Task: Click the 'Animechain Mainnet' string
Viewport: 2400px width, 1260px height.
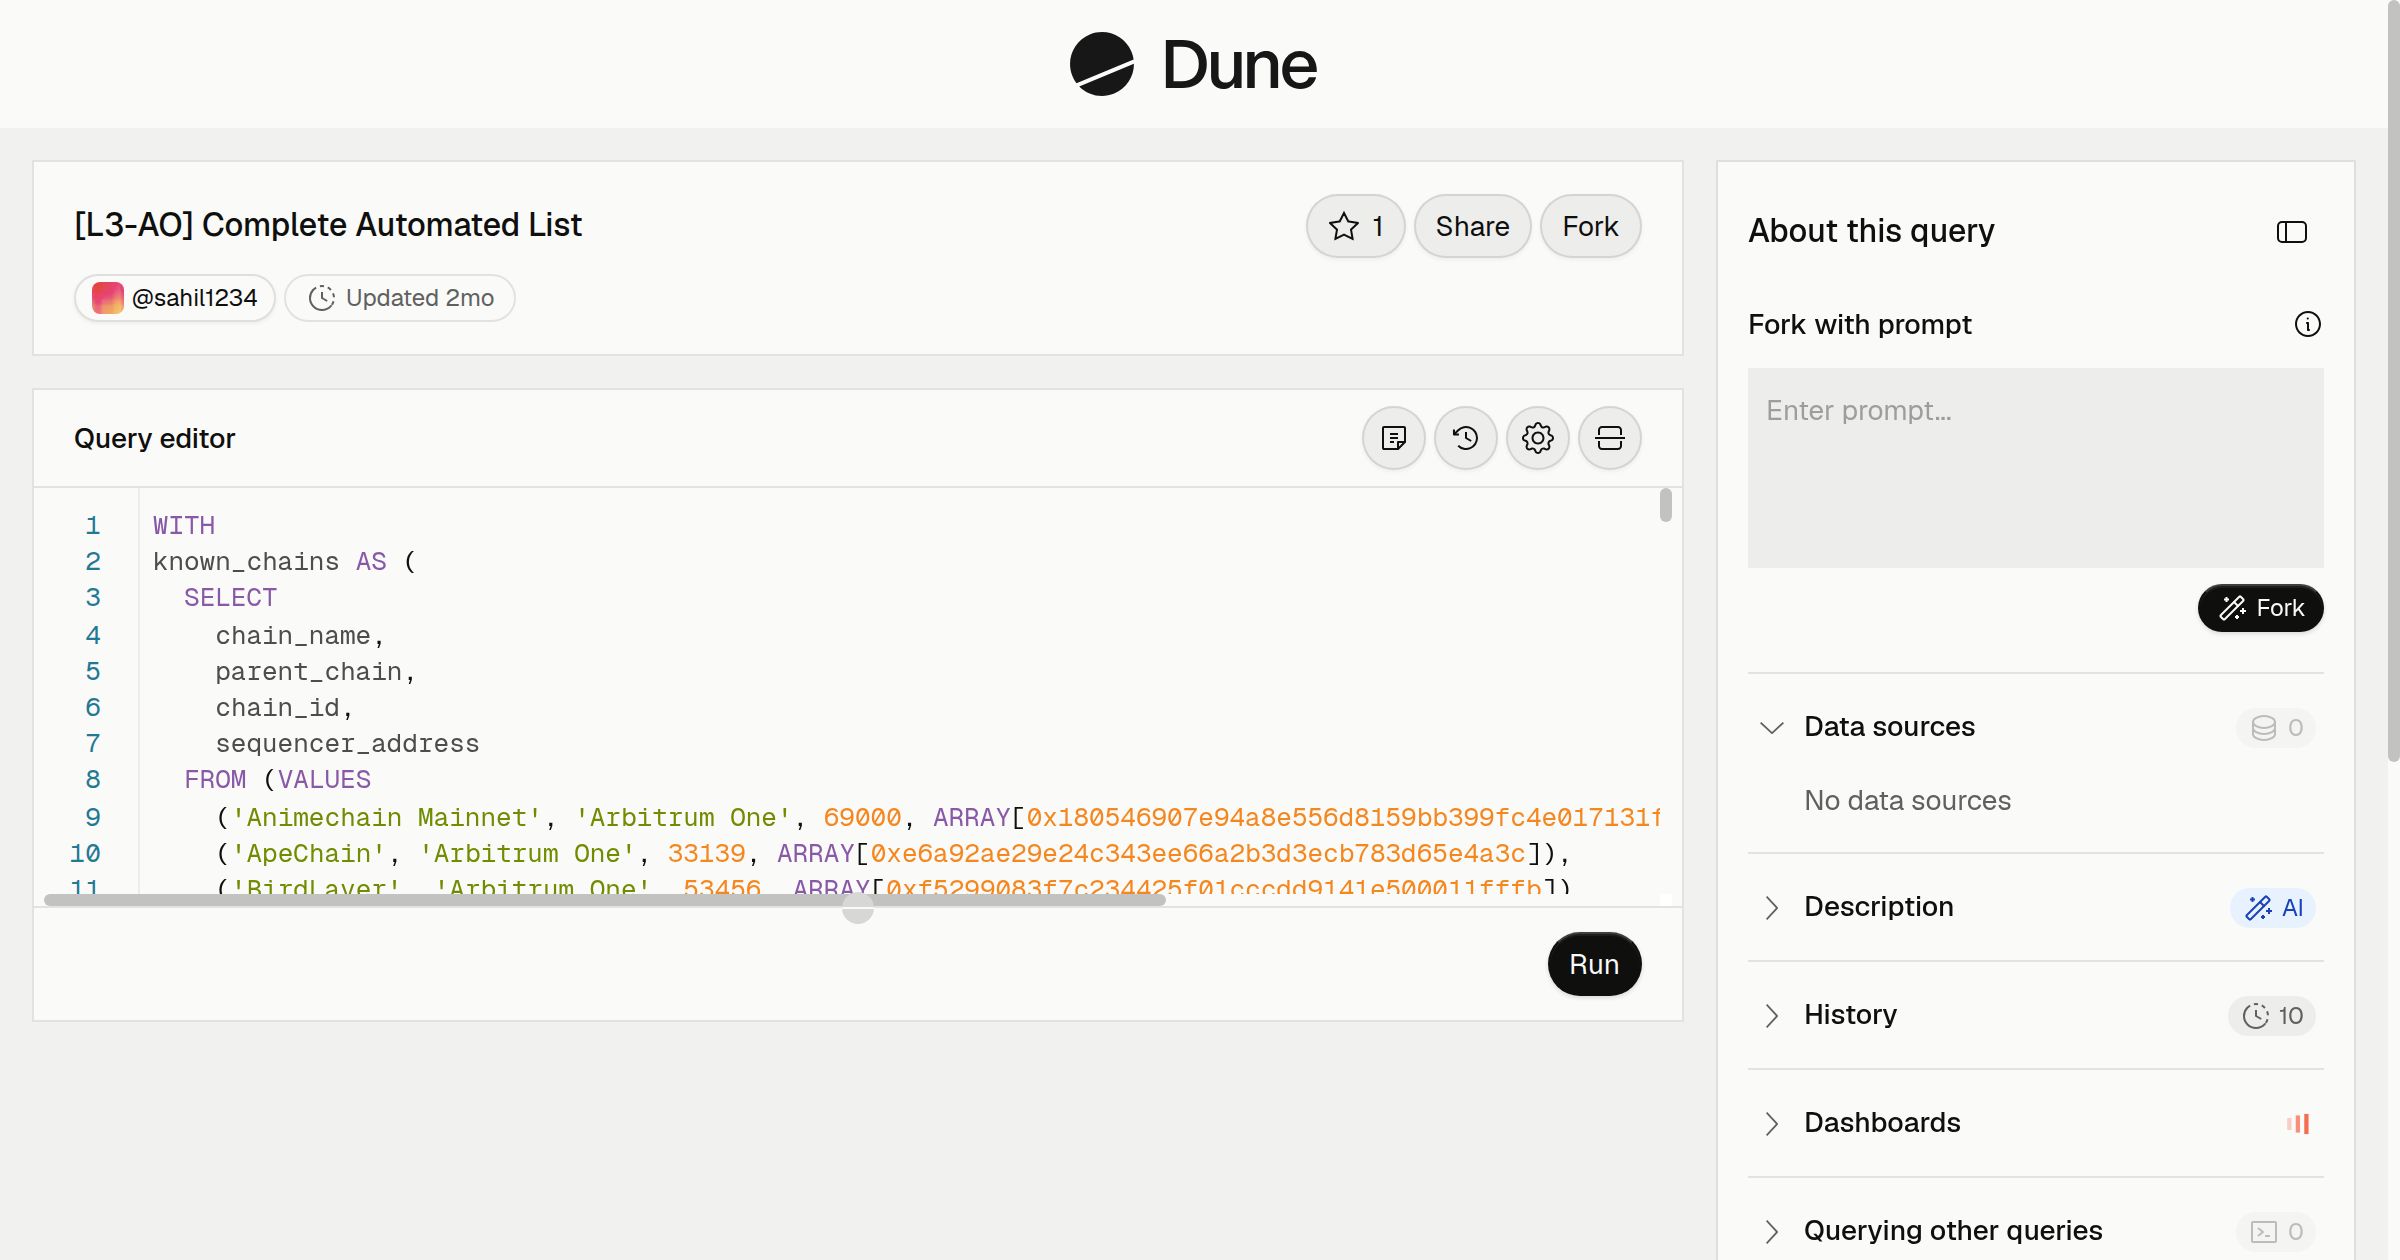Action: click(387, 818)
